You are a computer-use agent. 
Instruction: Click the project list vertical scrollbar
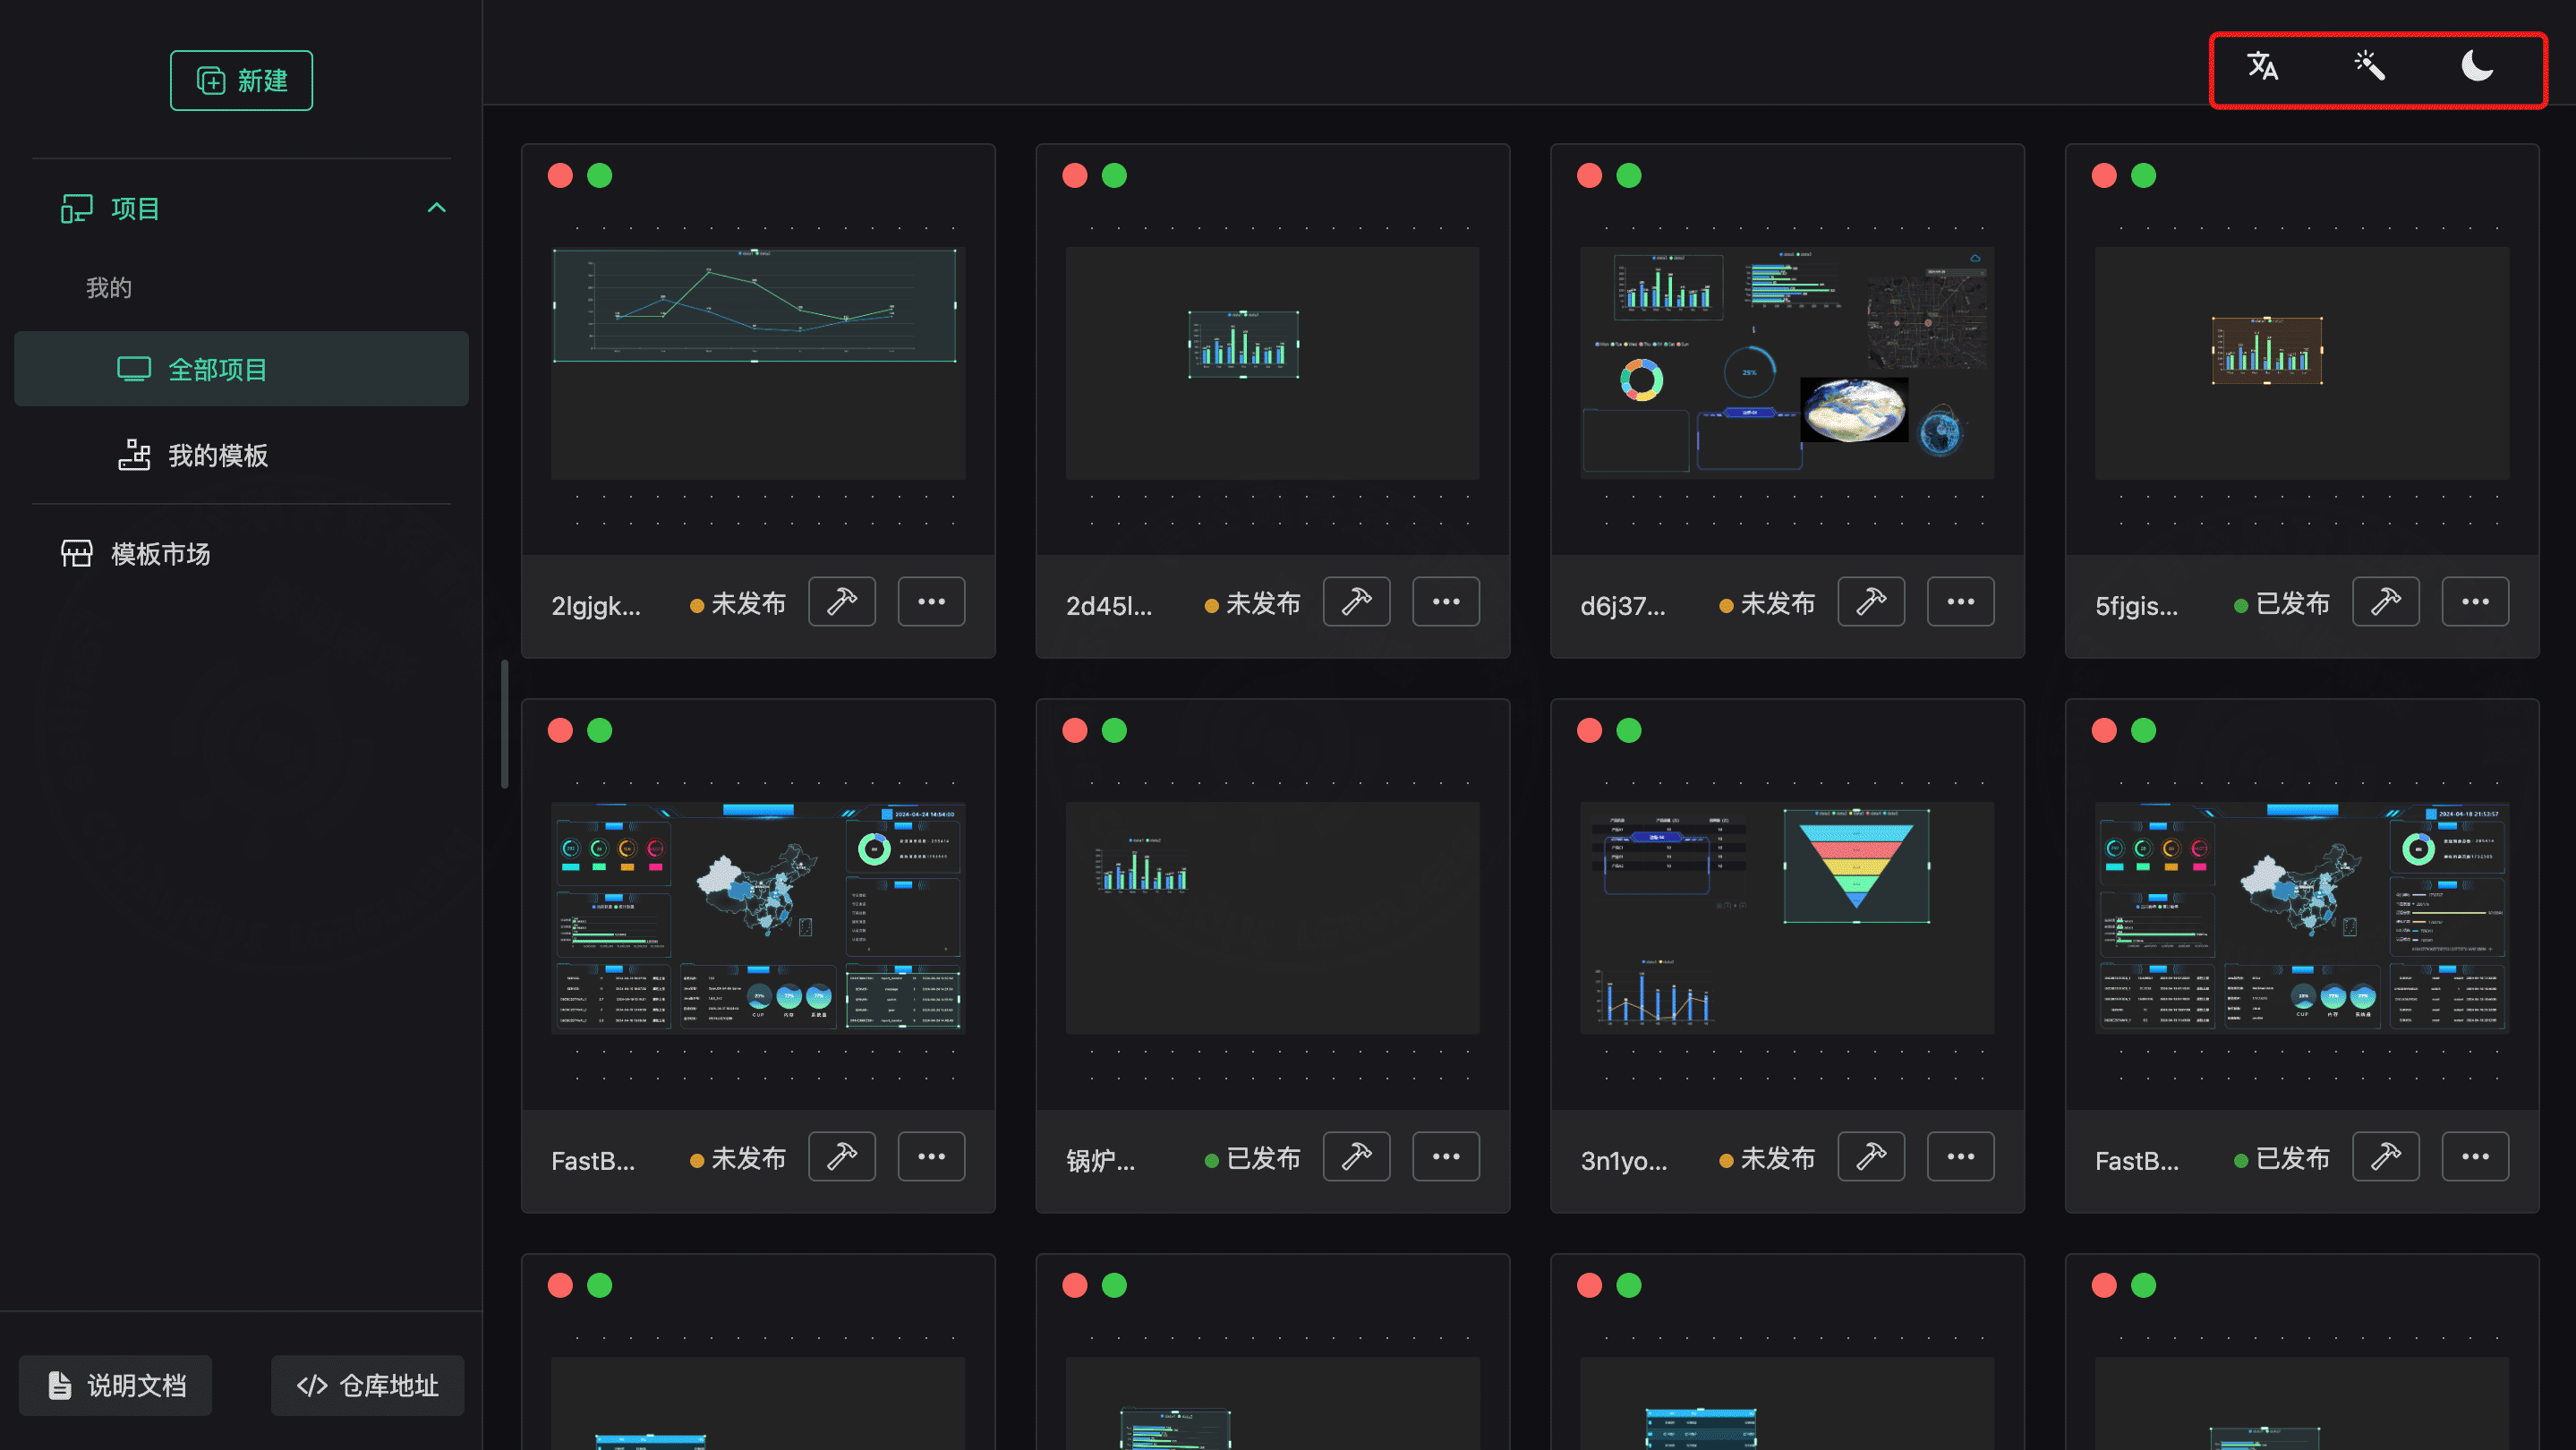click(x=504, y=723)
